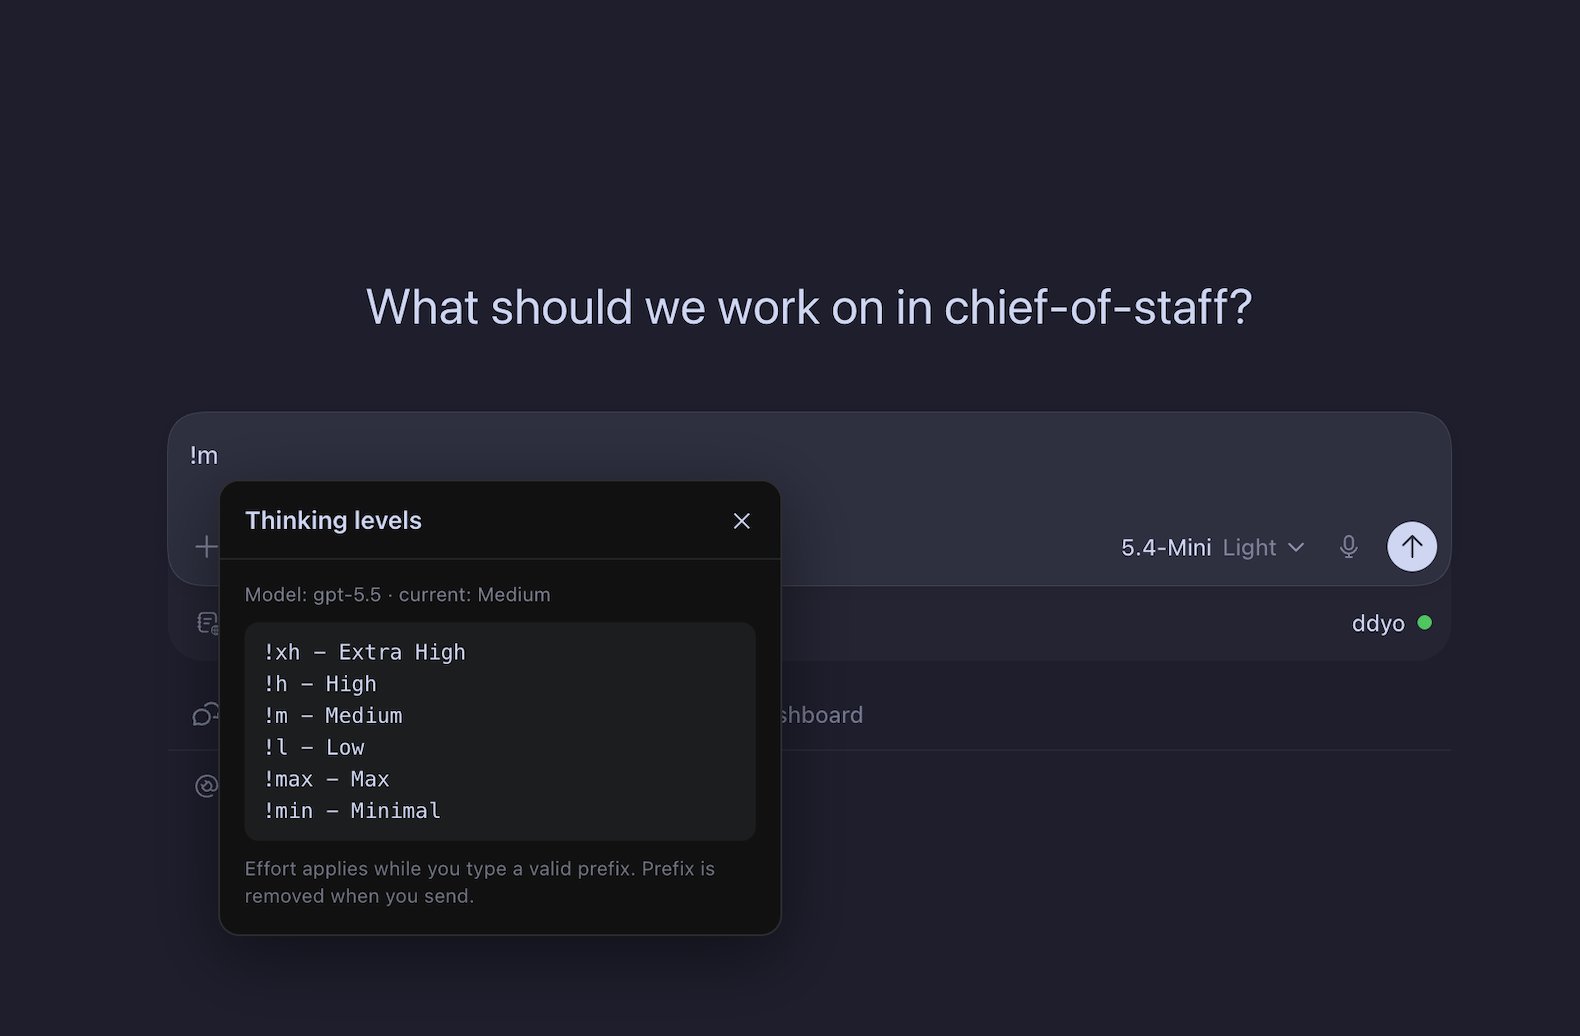
Task: Click the microphone dictation icon
Action: click(1348, 547)
